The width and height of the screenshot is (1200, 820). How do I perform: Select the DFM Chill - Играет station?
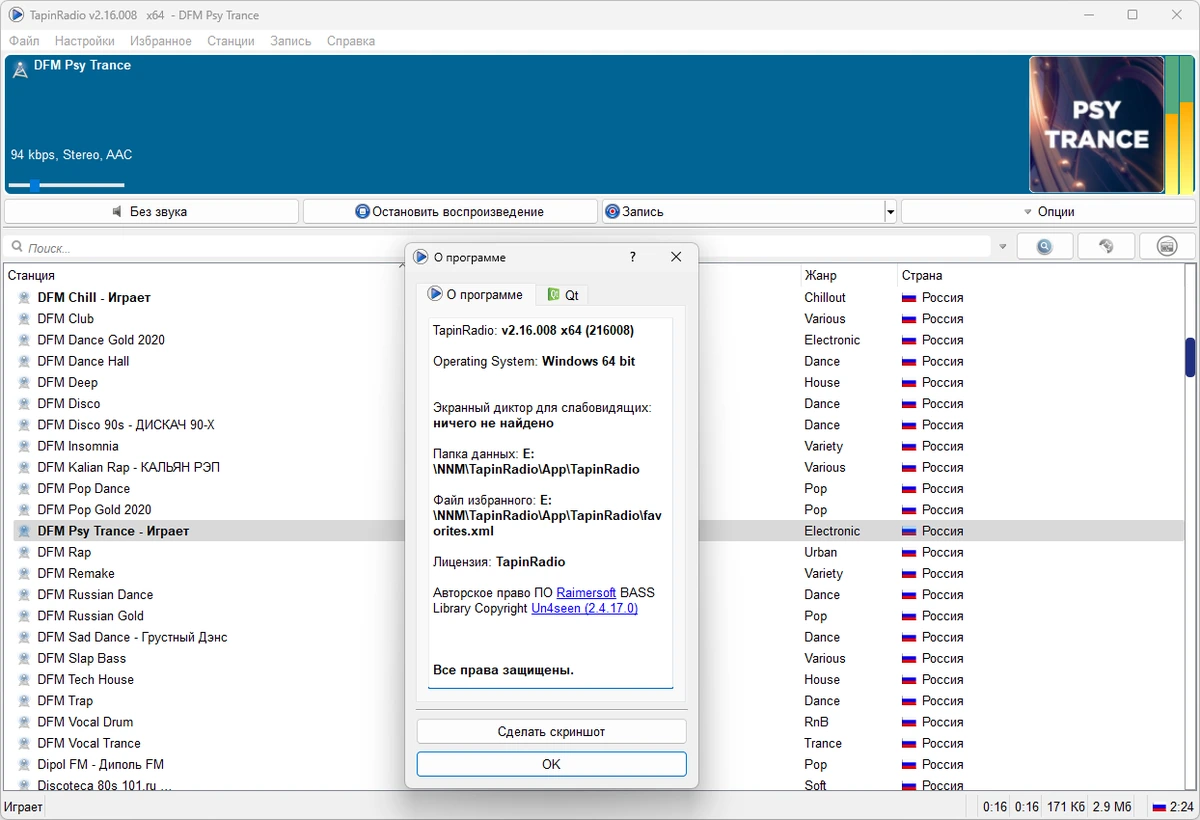tap(94, 298)
